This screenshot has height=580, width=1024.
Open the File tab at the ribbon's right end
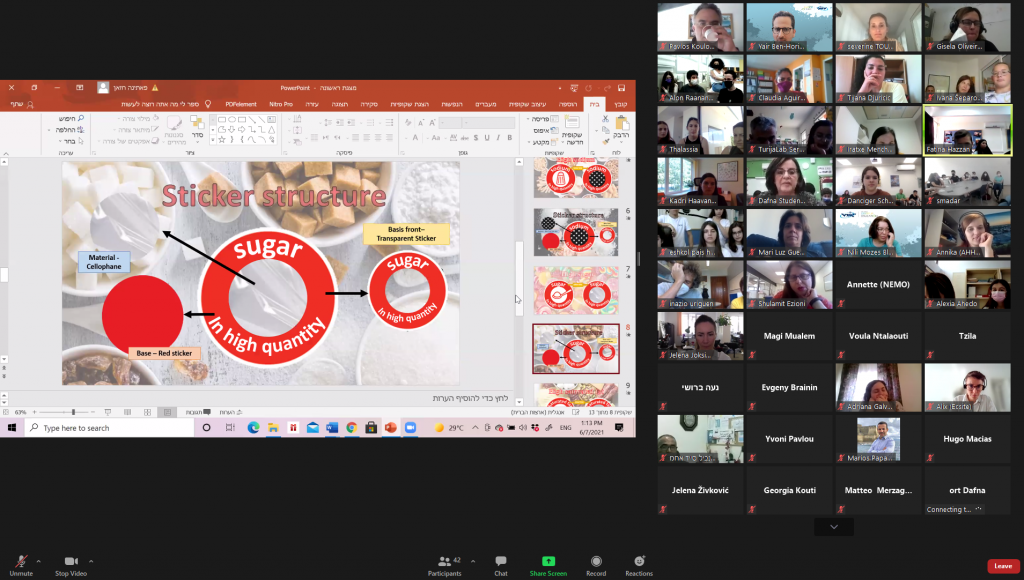click(x=621, y=105)
